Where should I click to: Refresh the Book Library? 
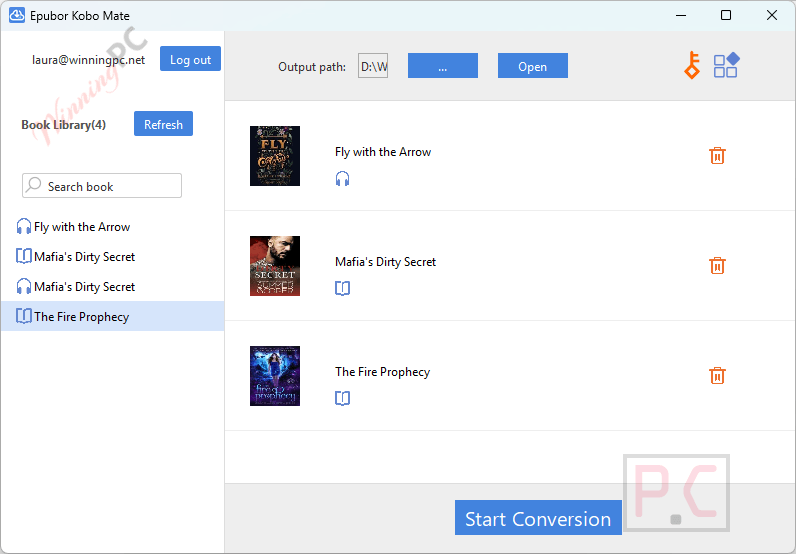(x=163, y=124)
